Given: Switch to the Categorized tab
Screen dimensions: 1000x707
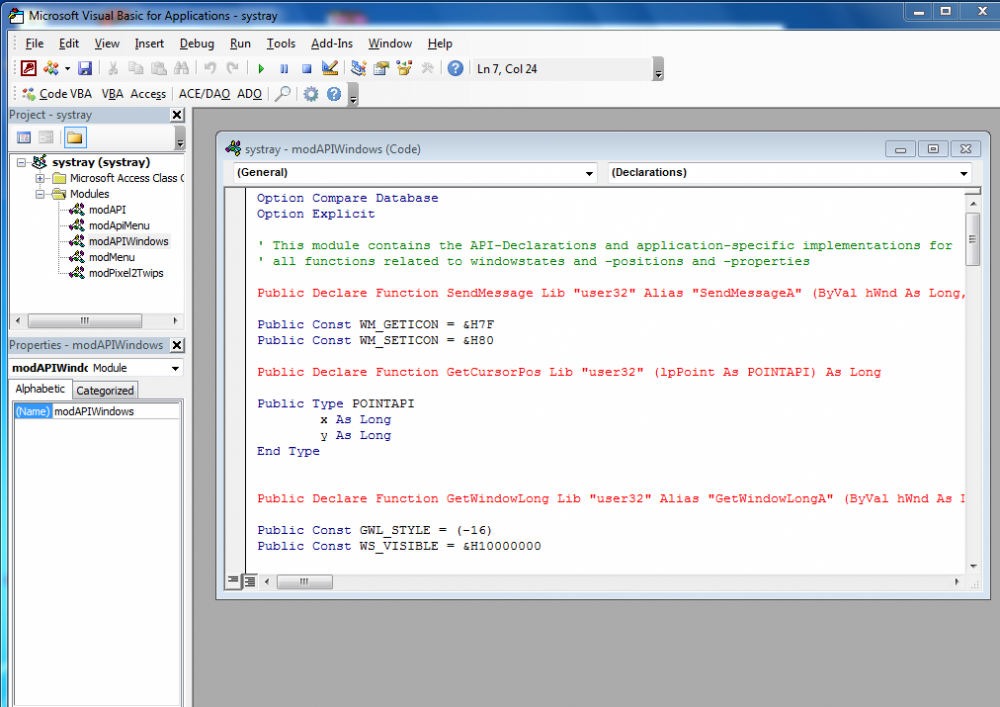Looking at the screenshot, I should (105, 390).
